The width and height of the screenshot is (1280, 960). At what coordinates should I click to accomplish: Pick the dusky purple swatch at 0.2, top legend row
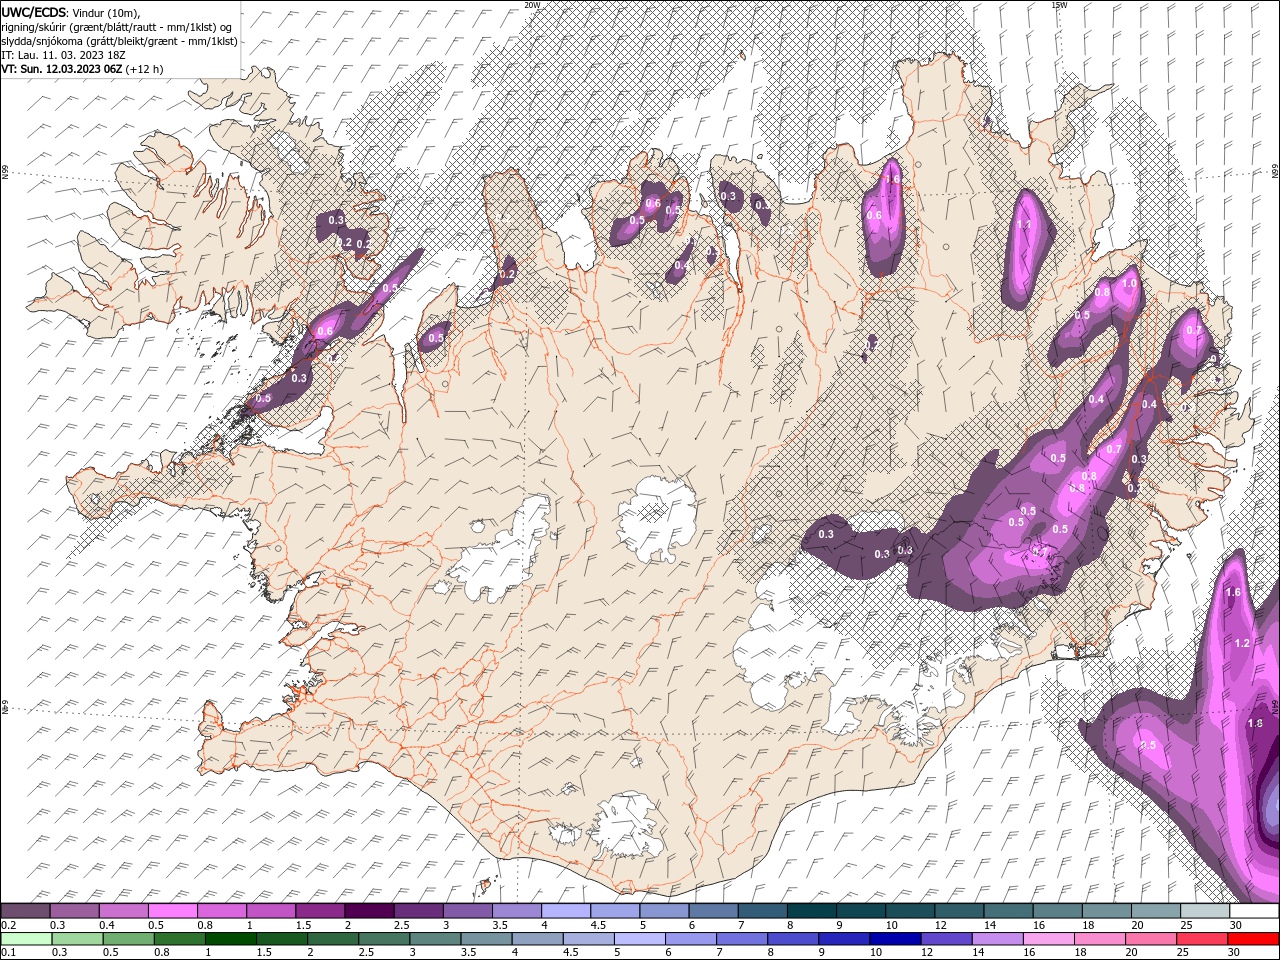[25, 911]
